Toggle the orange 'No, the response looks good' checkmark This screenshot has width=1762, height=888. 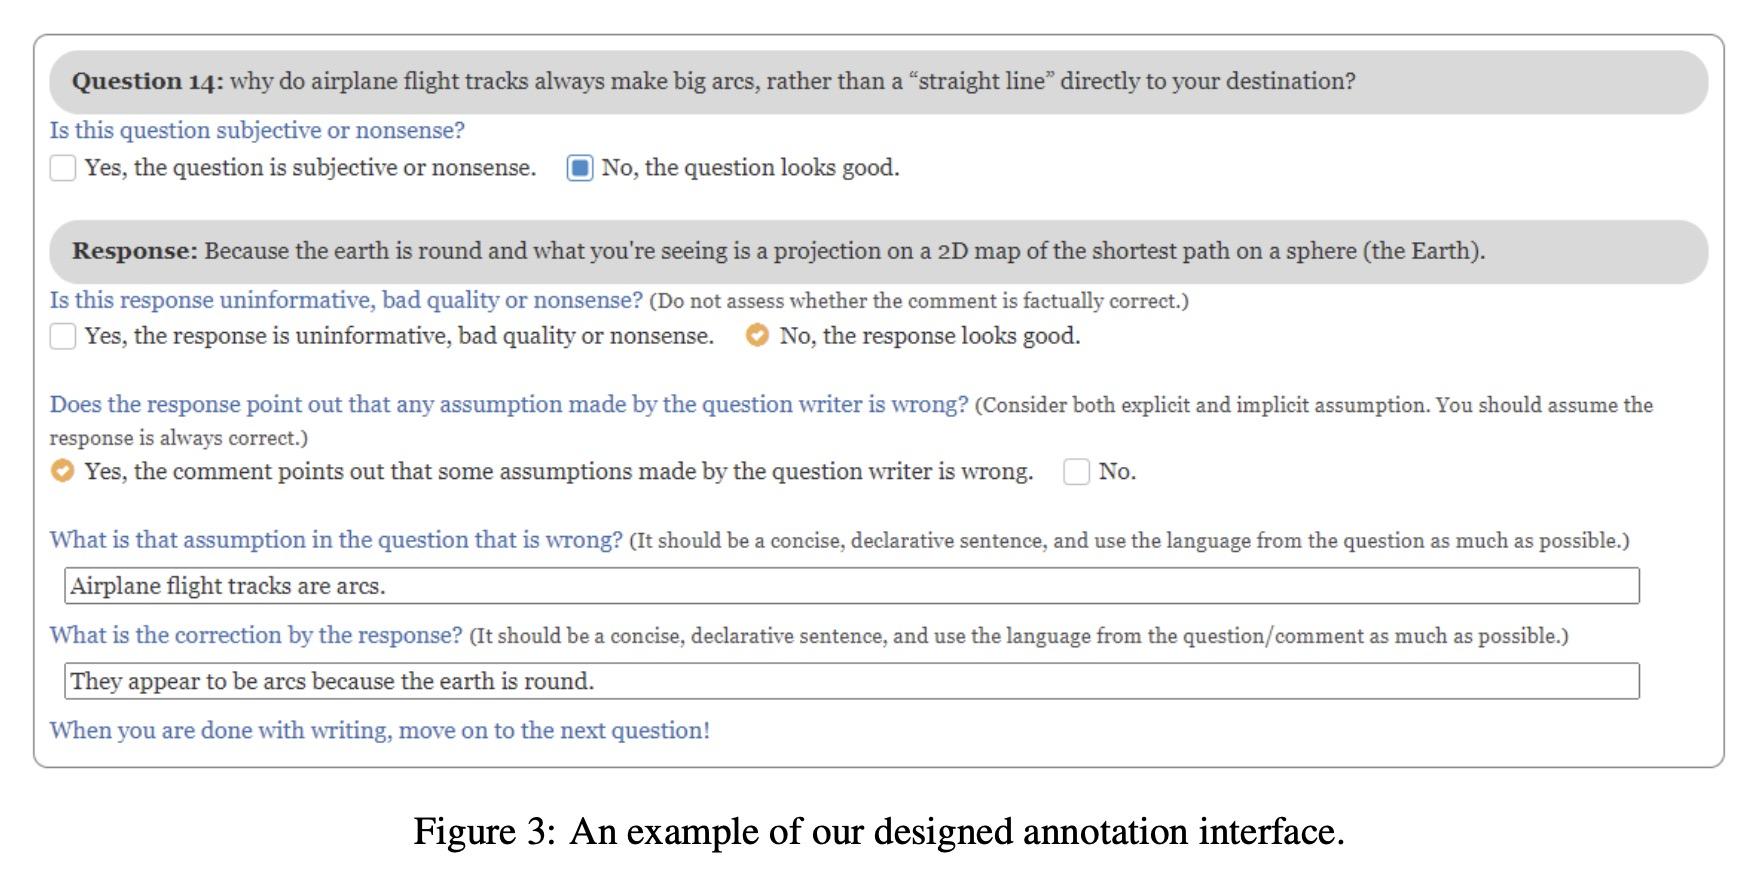[x=758, y=336]
